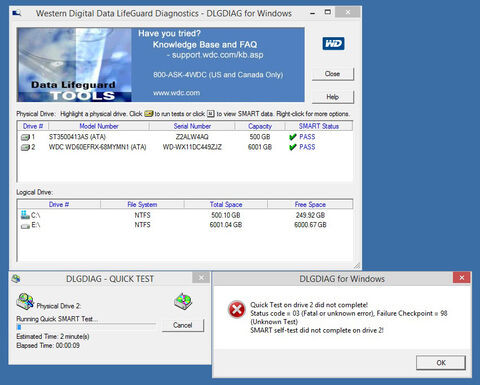The width and height of the screenshot is (480, 385).
Task: Click the logical Drive # column header
Action: click(x=59, y=204)
